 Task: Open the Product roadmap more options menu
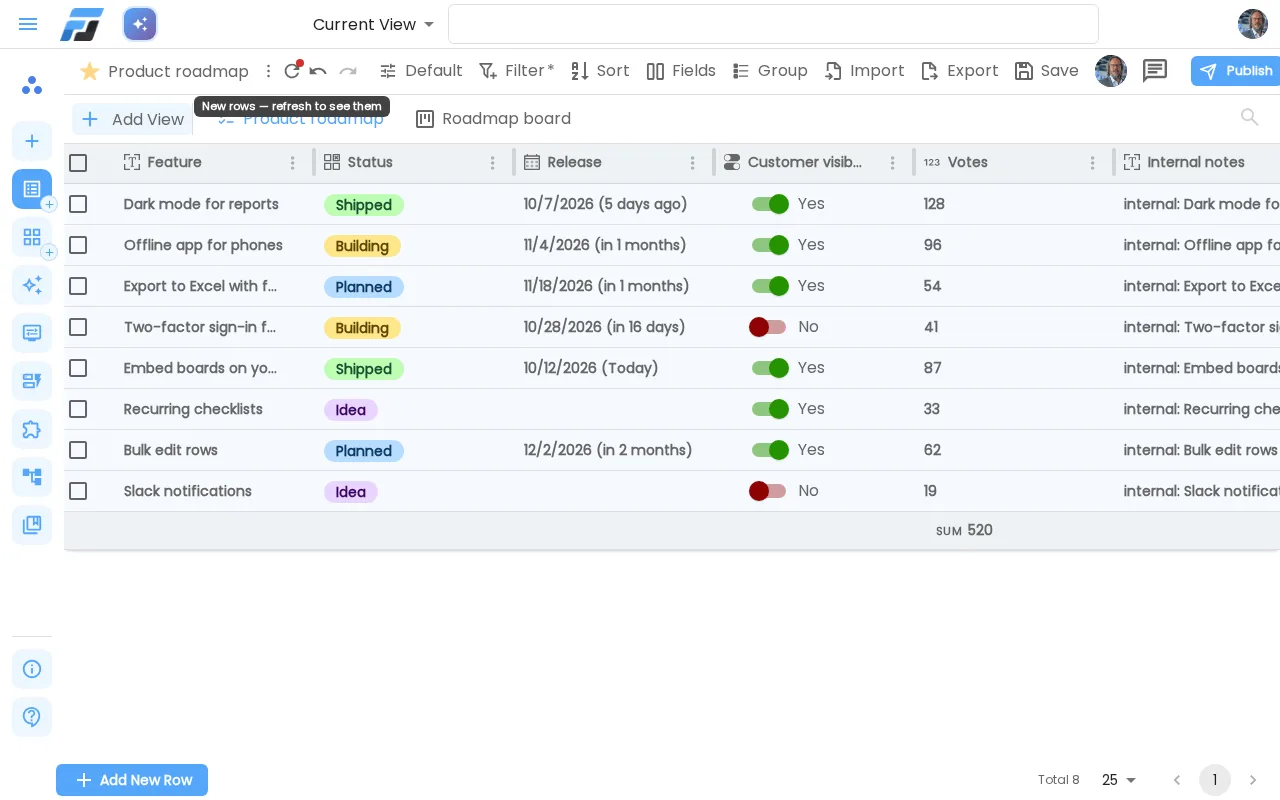(268, 71)
